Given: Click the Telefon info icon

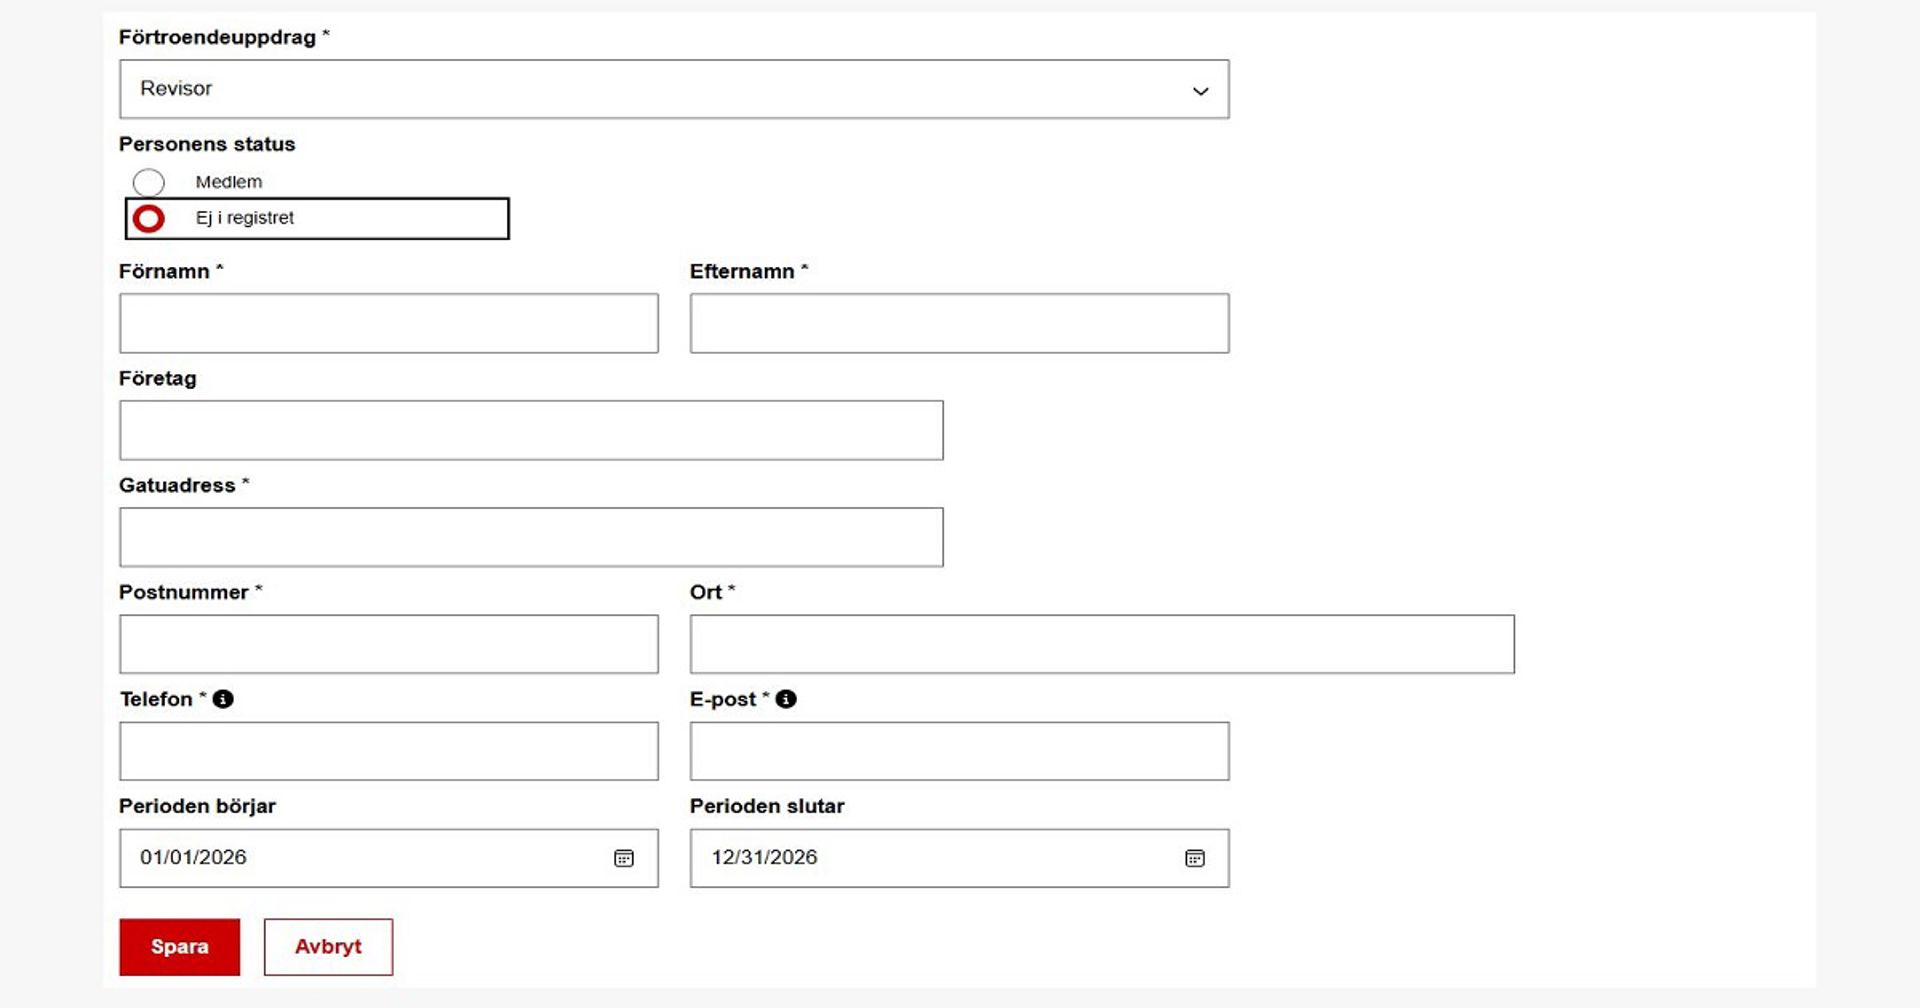Looking at the screenshot, I should coord(223,699).
